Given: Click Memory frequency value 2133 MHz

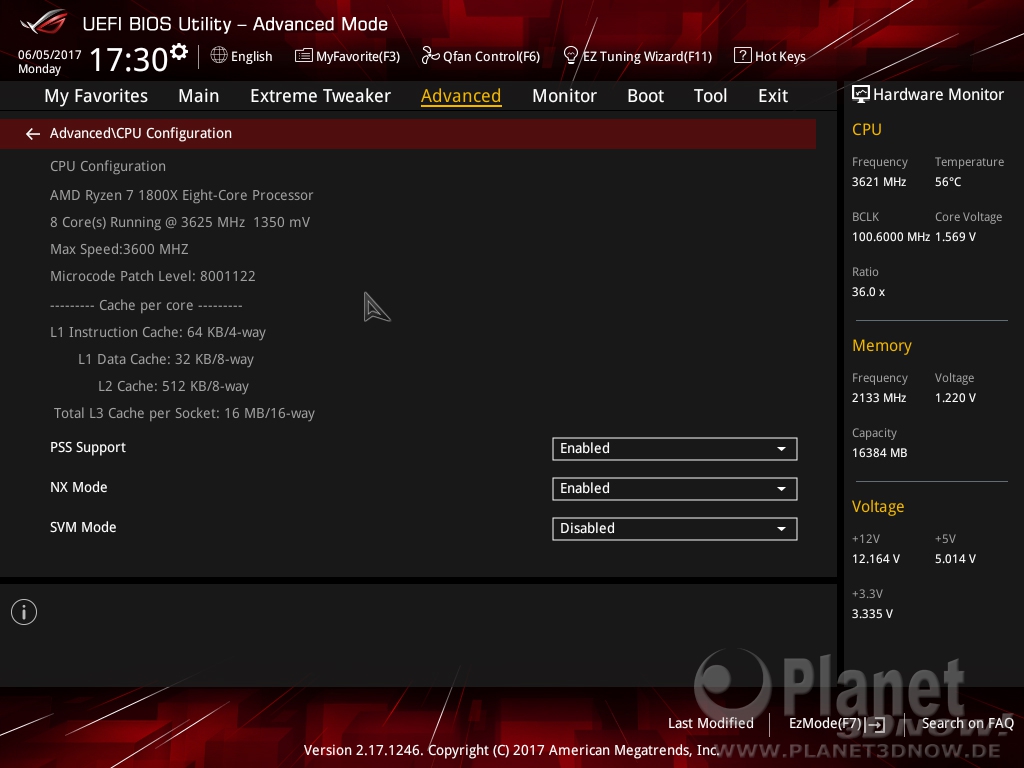Looking at the screenshot, I should (x=879, y=398).
